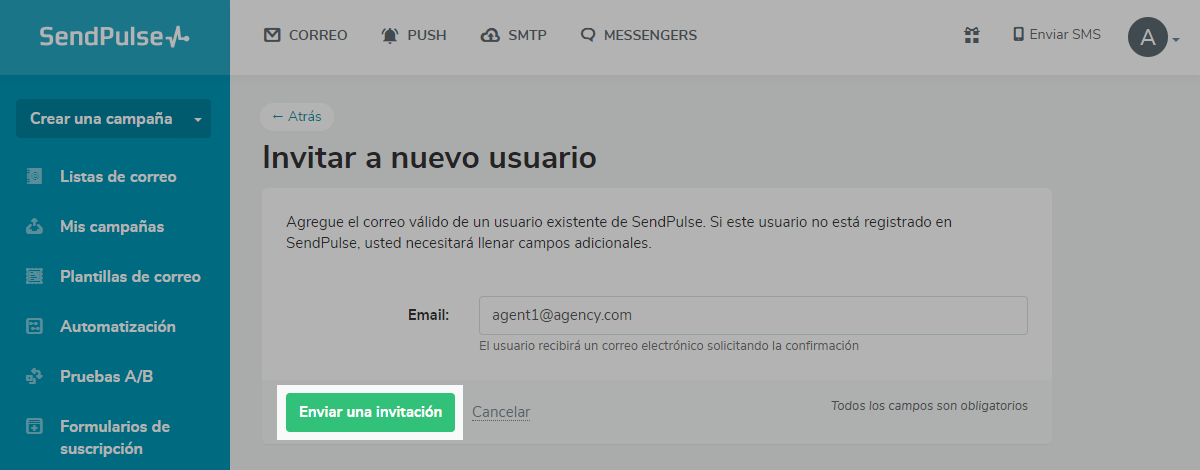Click the Pruebas A/B sidebar icon
This screenshot has height=470, width=1200.
[x=34, y=376]
